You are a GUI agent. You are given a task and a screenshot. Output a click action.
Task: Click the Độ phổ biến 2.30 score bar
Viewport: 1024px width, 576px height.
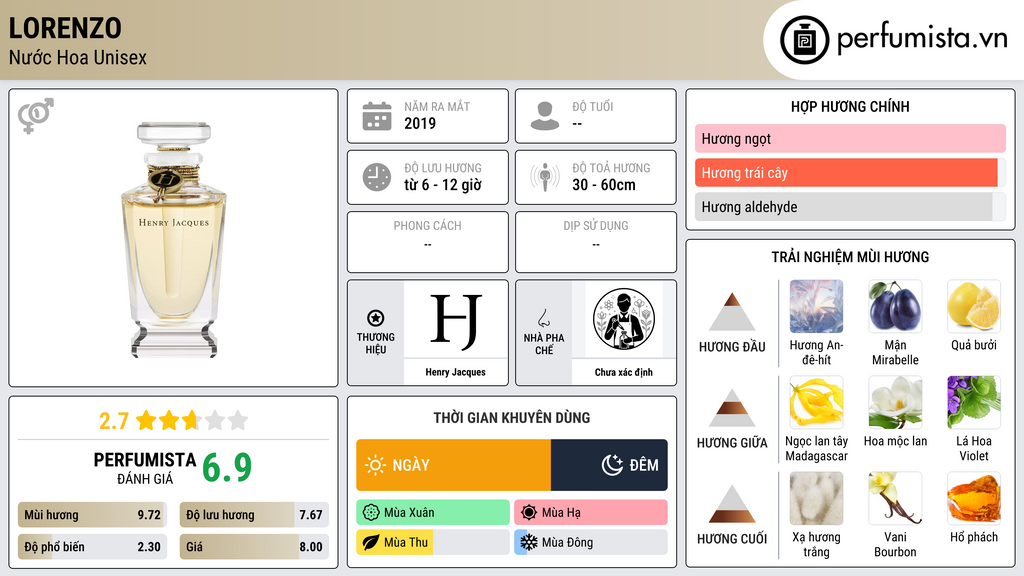coord(92,547)
